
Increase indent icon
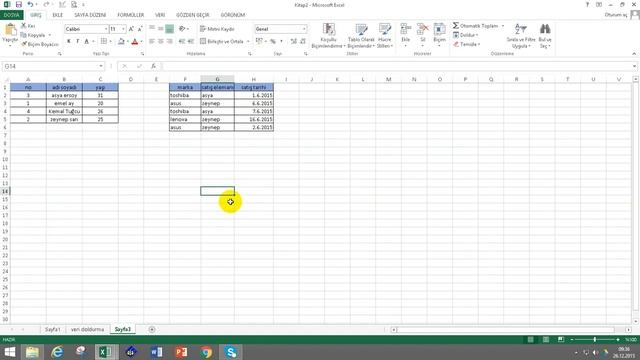191,41
